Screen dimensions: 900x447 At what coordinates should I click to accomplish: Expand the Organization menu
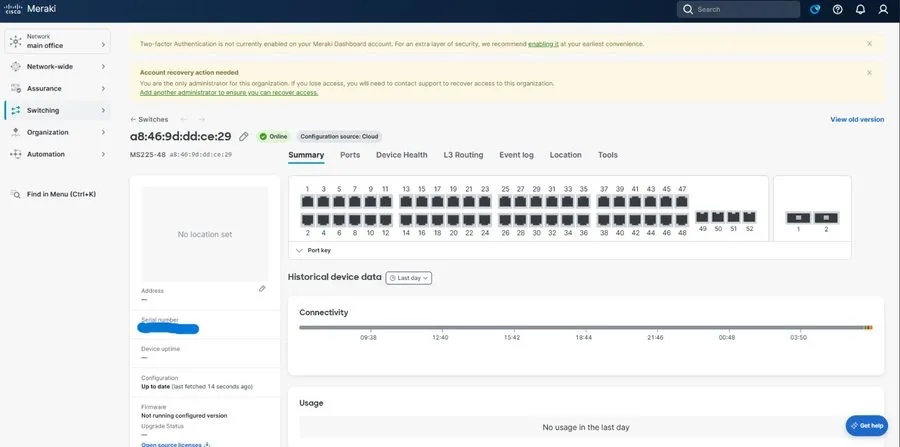click(57, 133)
